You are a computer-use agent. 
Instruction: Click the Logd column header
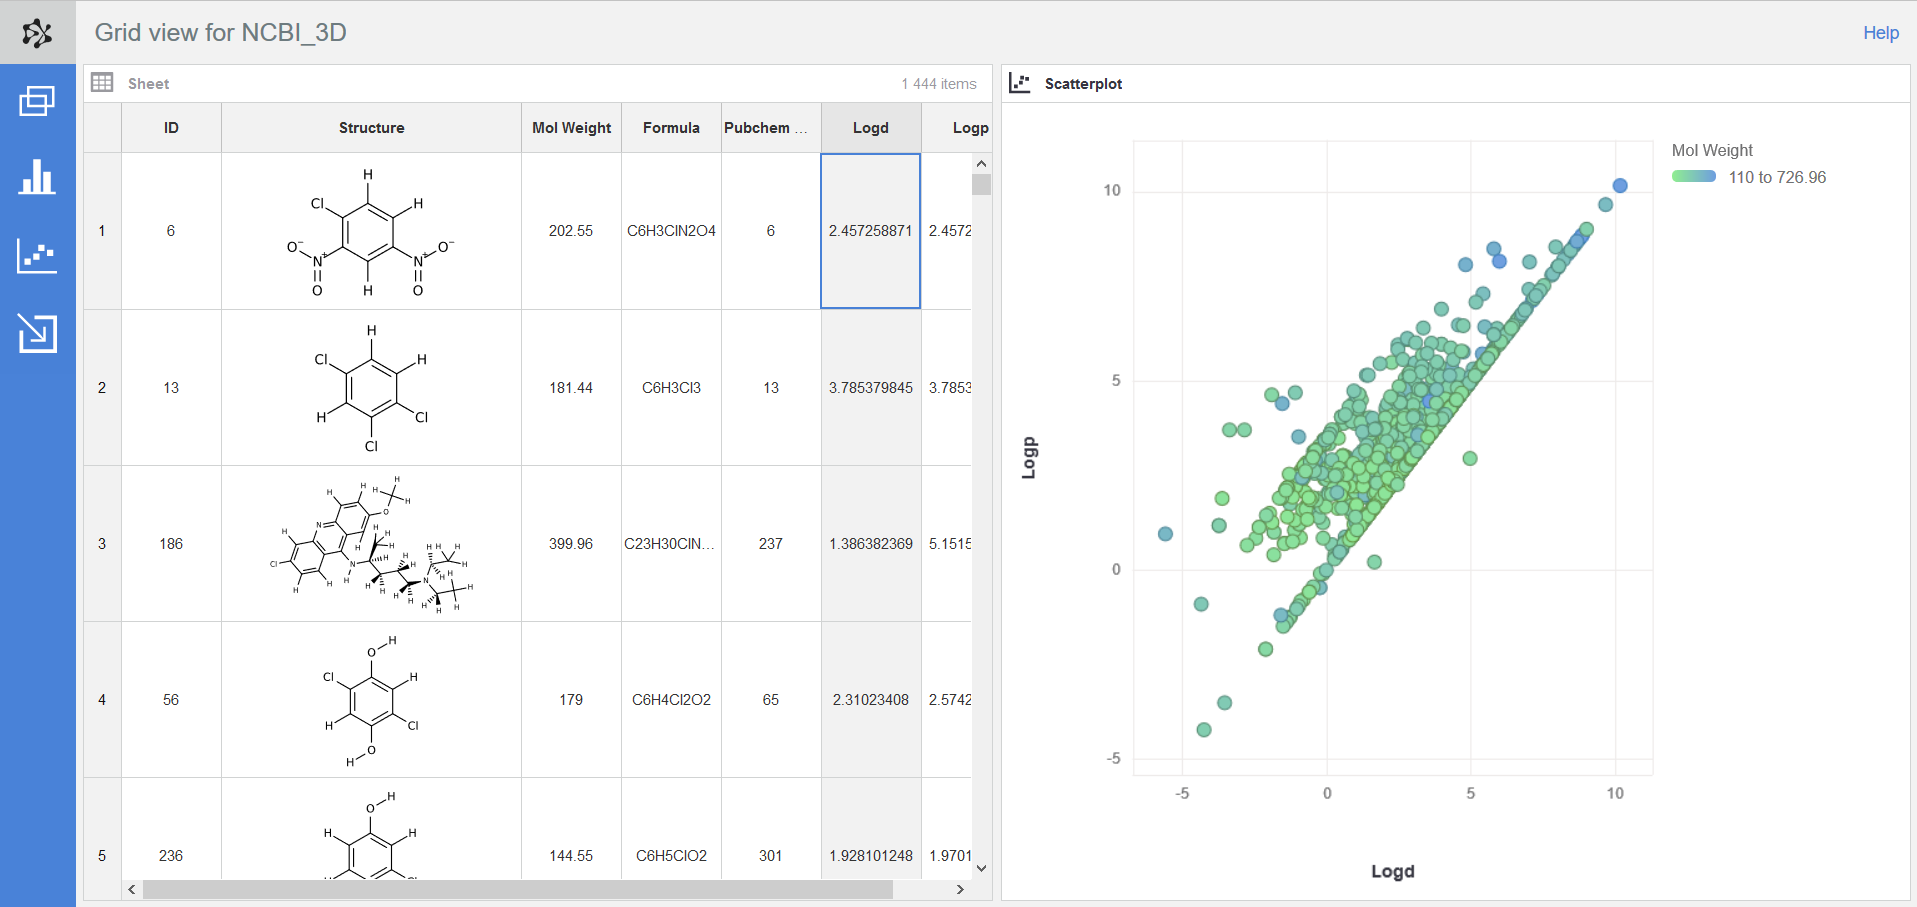[870, 128]
